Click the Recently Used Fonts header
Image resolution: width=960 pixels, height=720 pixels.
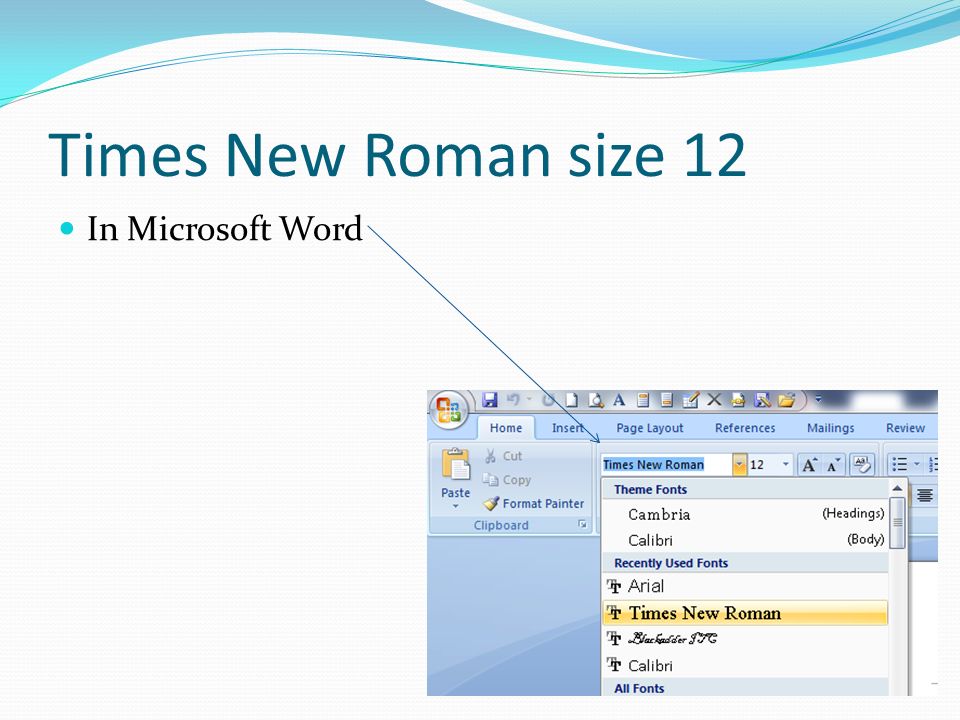coord(745,563)
